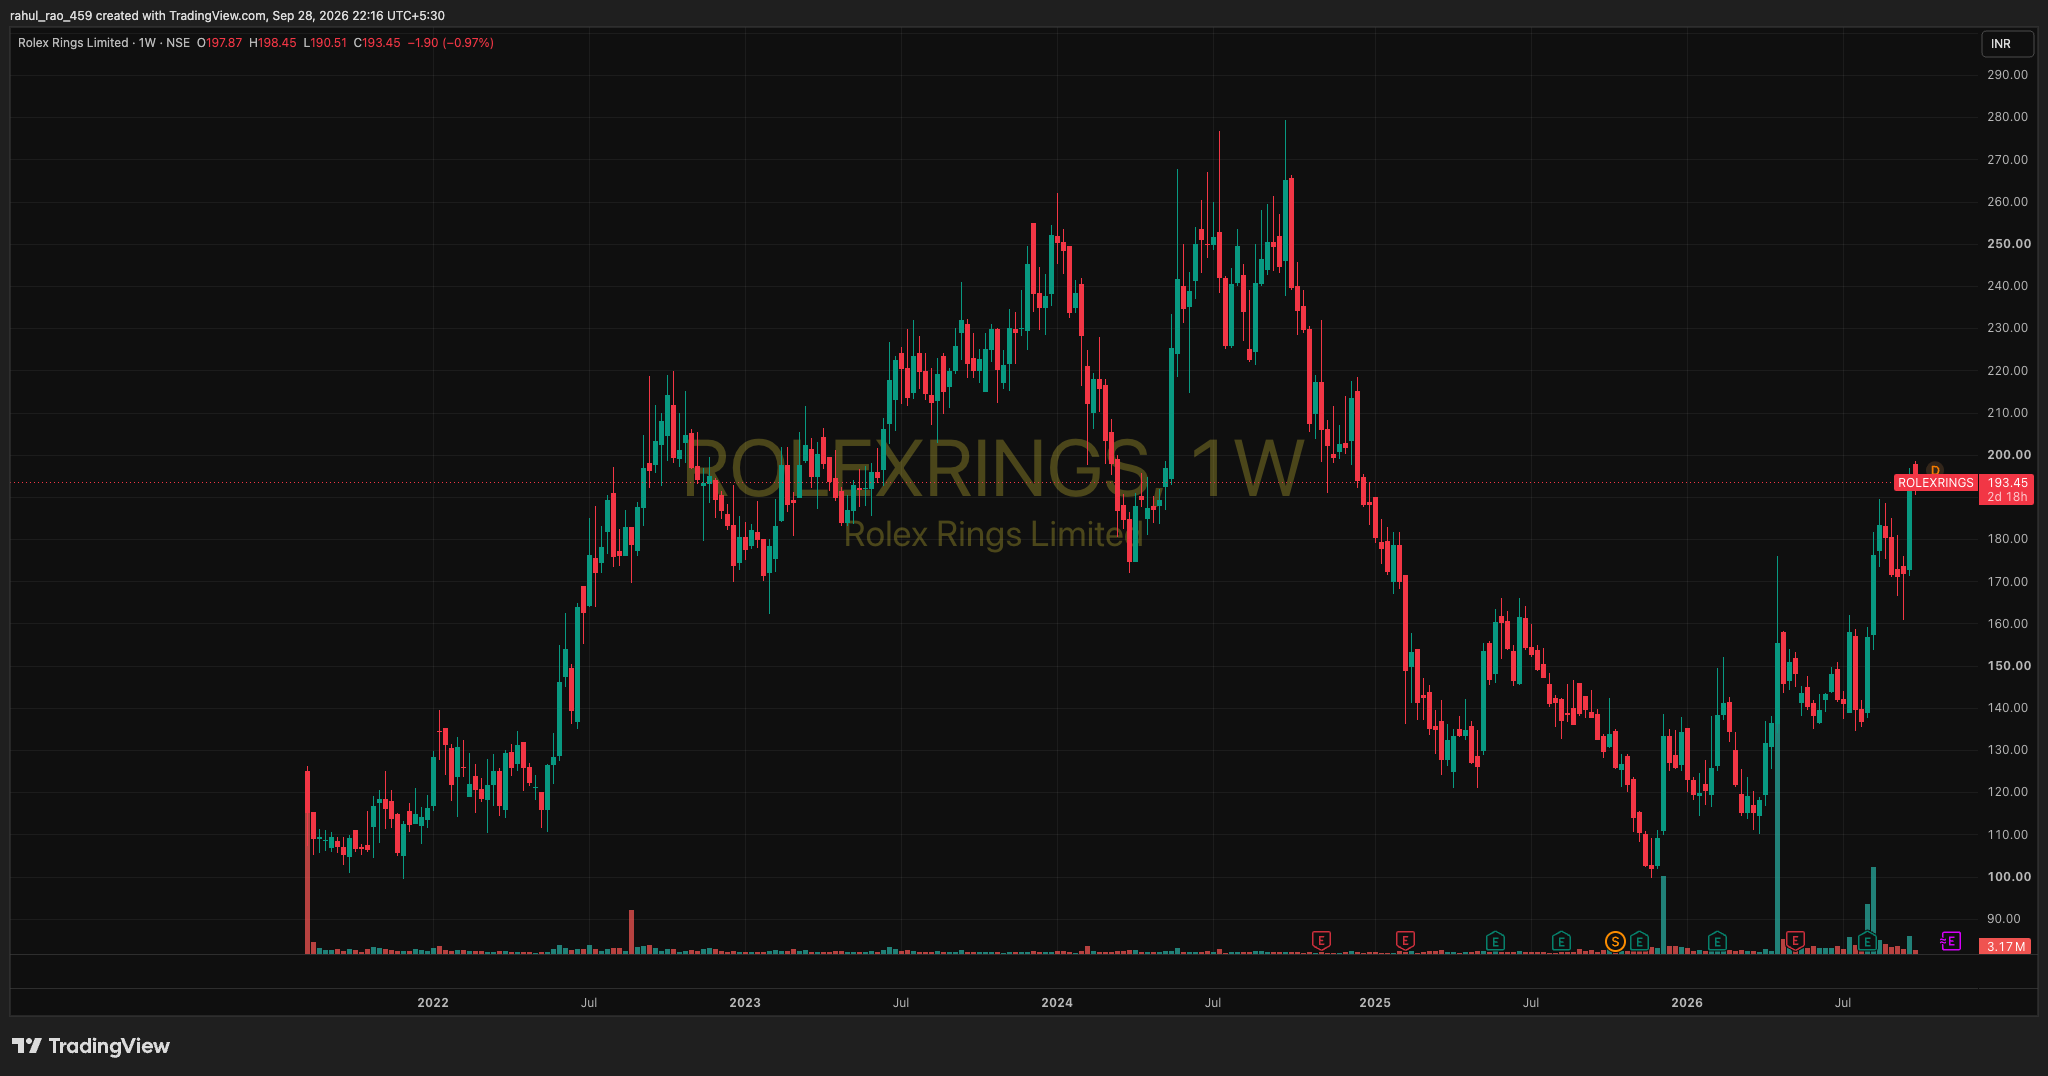Click the TradingView logo at bottom left
This screenshot has width=2048, height=1076.
click(91, 1046)
